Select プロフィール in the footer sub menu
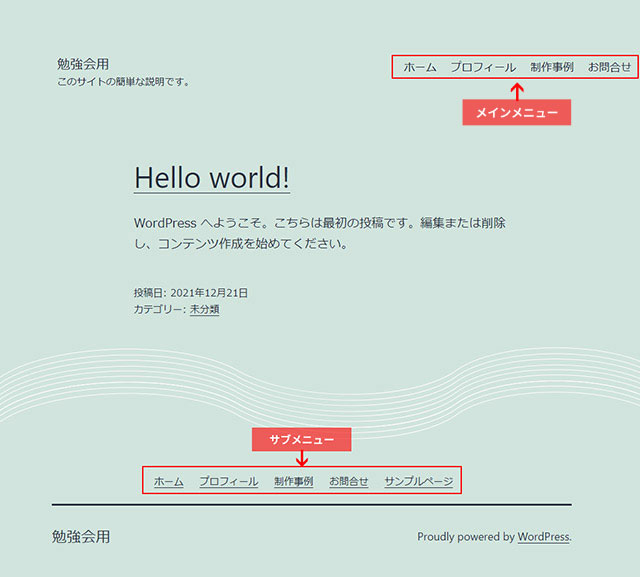Screen dimensions: 640x577 click(229, 482)
